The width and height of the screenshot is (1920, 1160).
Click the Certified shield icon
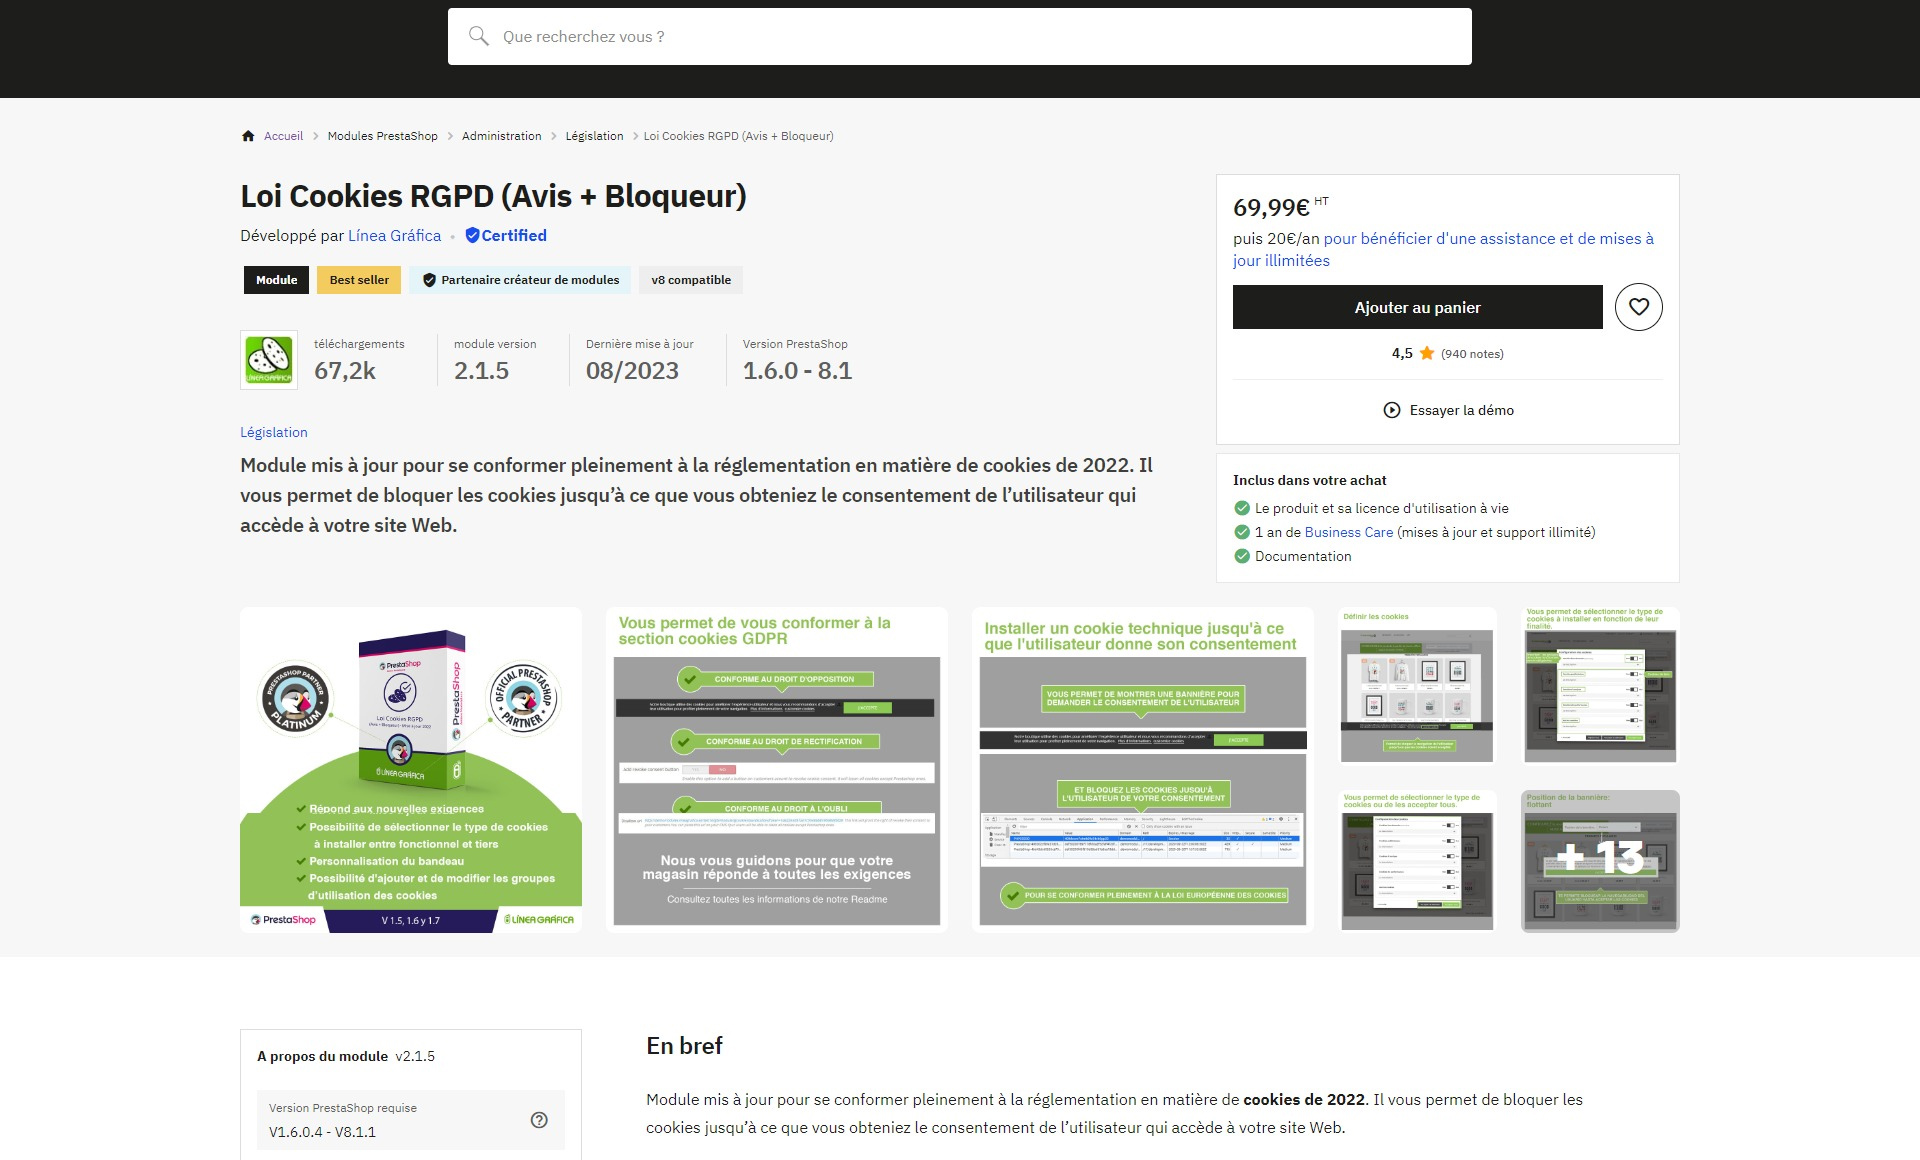click(472, 236)
